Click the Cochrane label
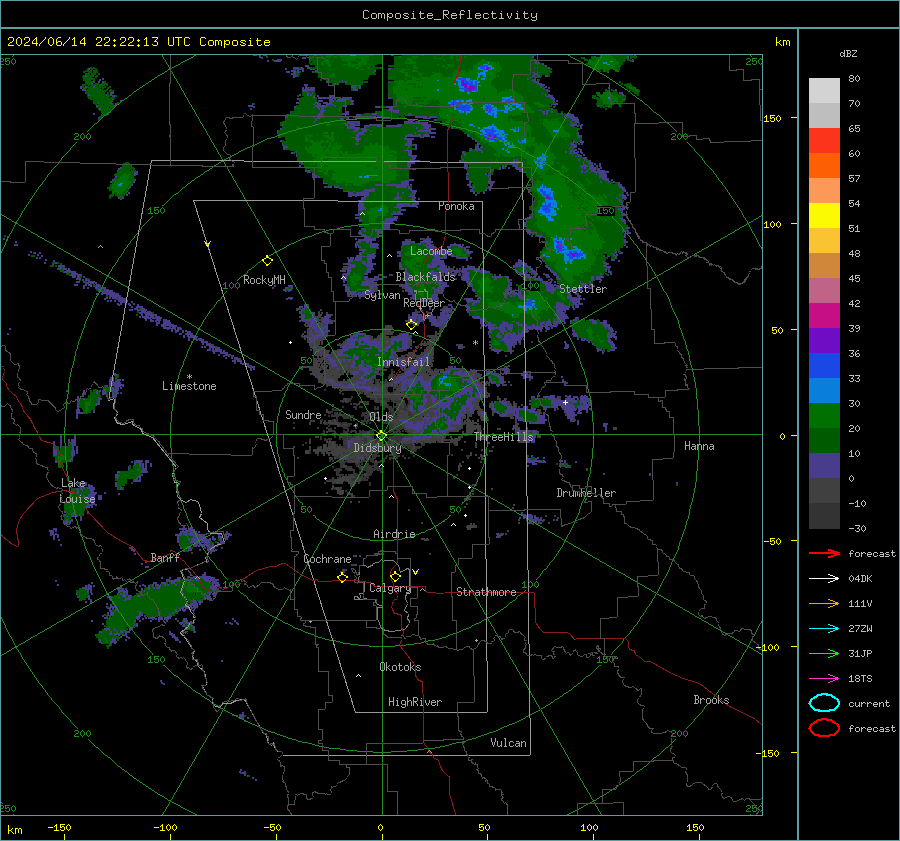 [x=327, y=559]
